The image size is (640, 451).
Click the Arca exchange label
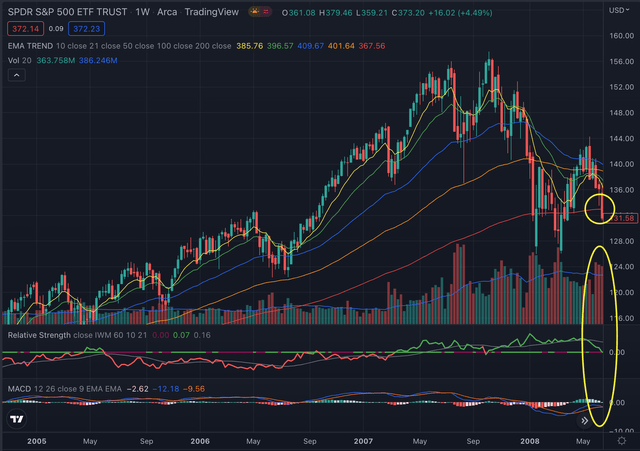tap(167, 12)
